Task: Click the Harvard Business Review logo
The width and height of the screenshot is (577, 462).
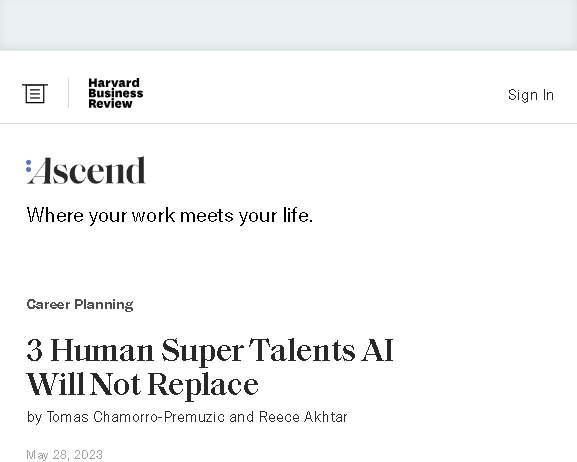Action: pos(116,93)
